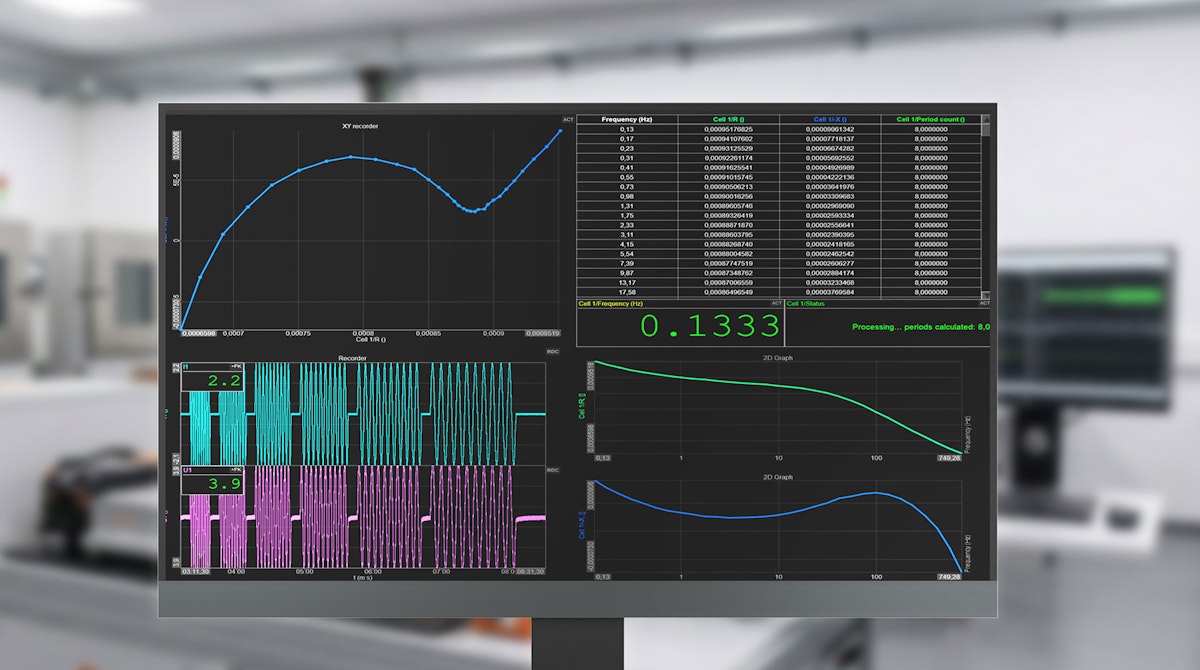Click the 0,00075 x-axis tick label
The width and height of the screenshot is (1200, 670).
tap(298, 333)
